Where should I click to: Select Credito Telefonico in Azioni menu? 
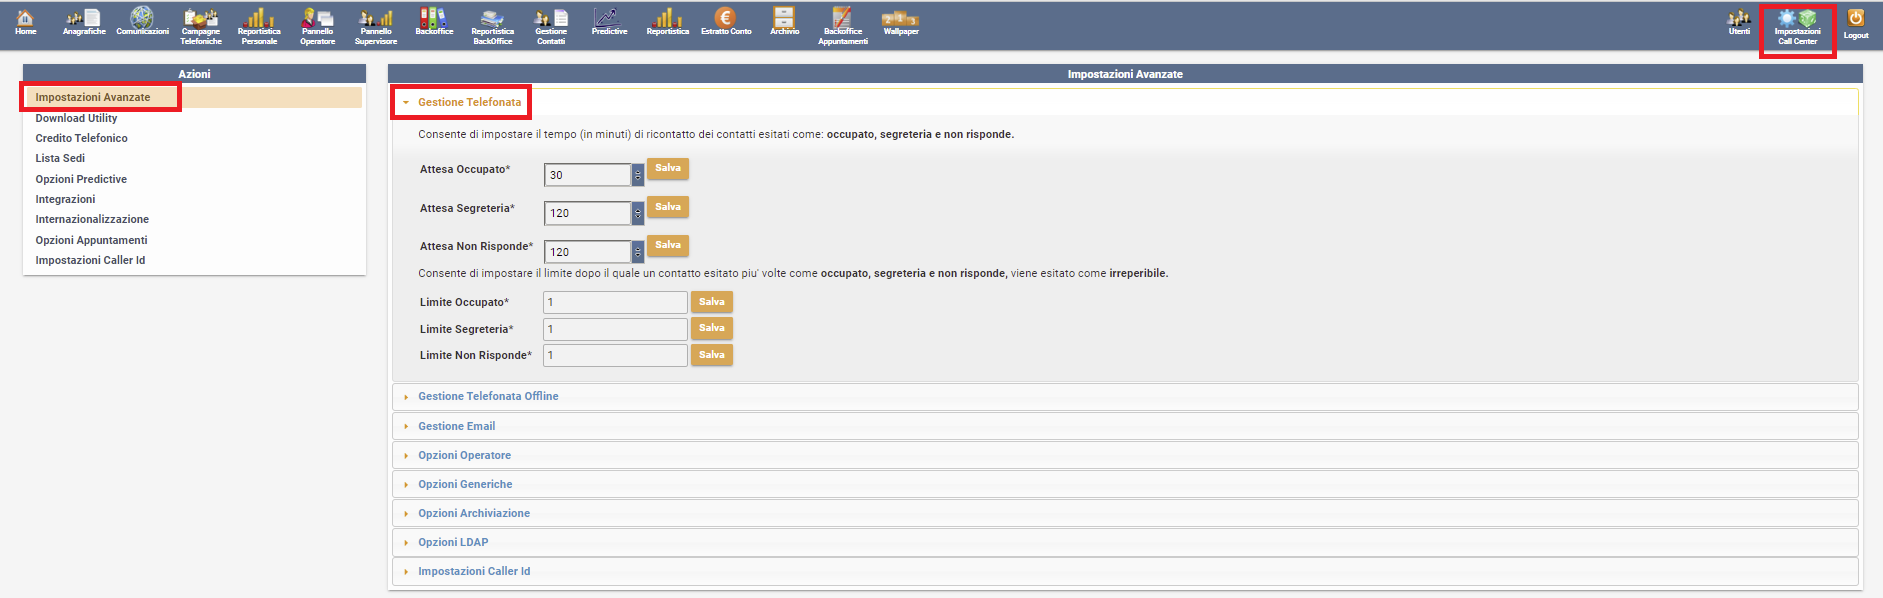(82, 138)
